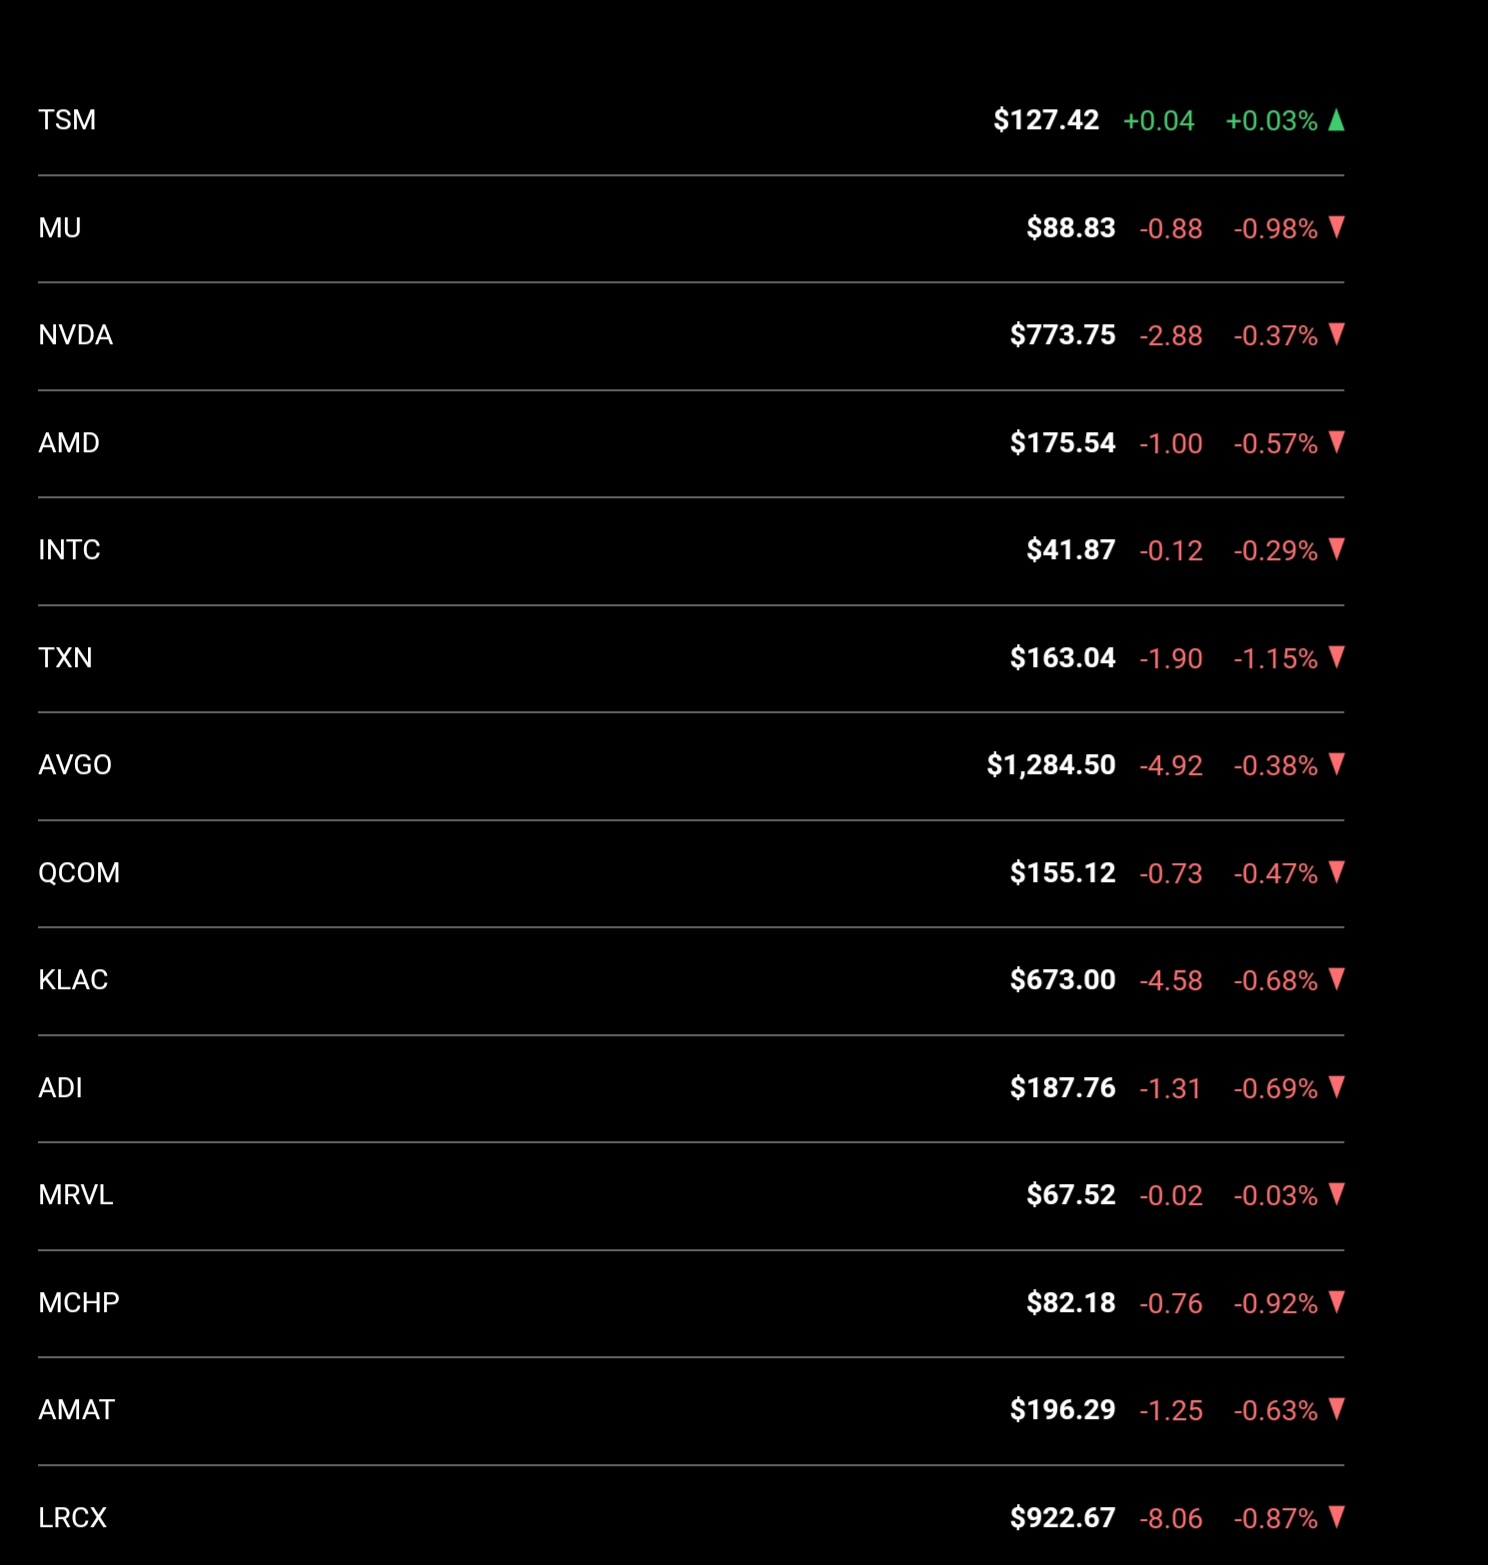The height and width of the screenshot is (1565, 1488).
Task: Open the NVDA ticker symbol
Action: 75,335
